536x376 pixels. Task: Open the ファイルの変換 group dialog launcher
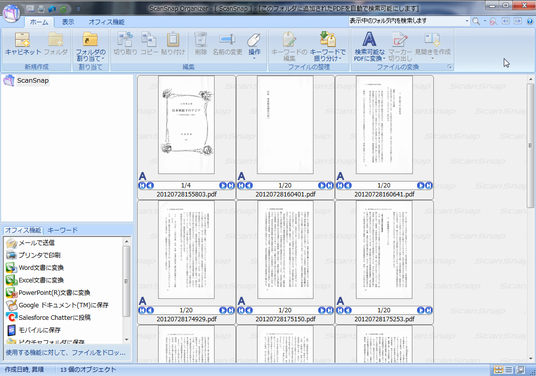click(x=449, y=67)
